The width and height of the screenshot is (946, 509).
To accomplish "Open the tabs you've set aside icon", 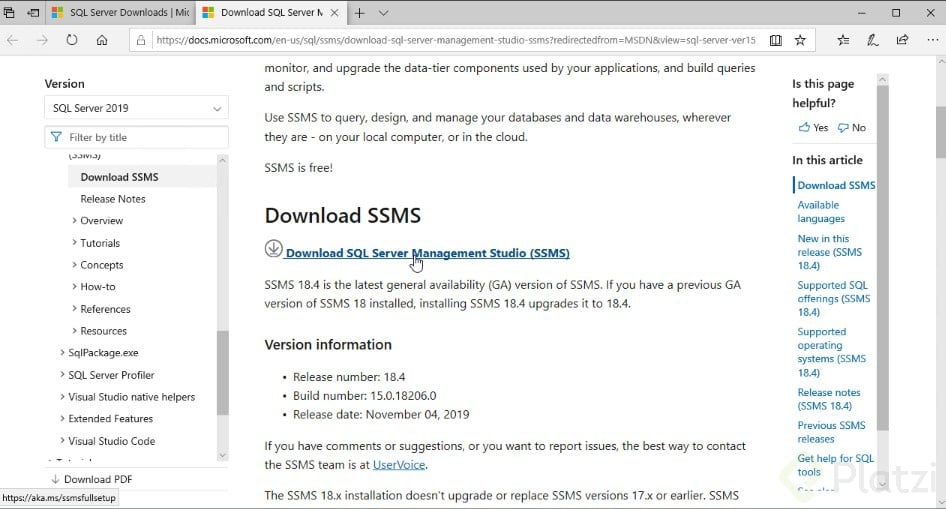I will [9, 13].
